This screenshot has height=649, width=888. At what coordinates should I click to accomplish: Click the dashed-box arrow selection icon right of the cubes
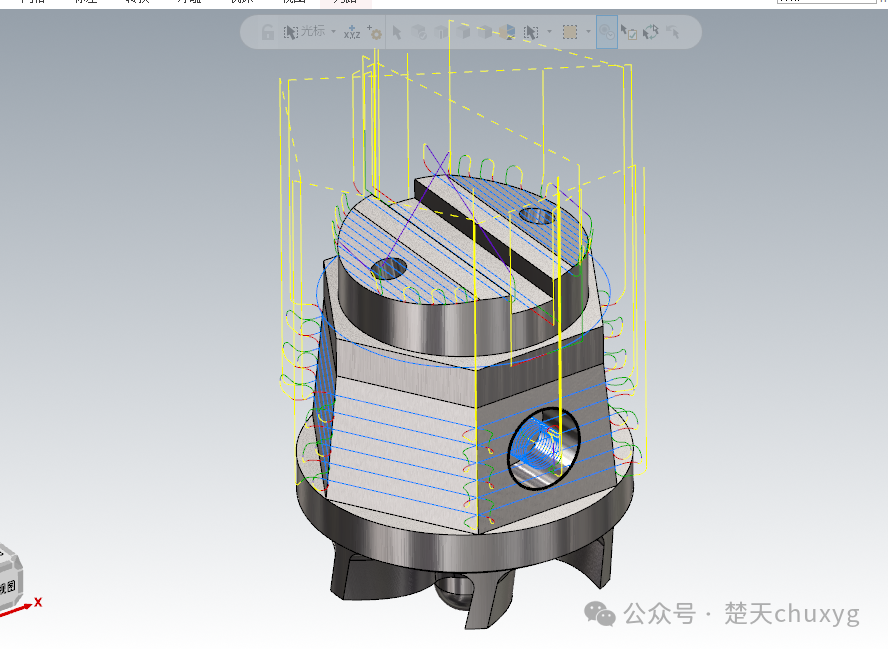[531, 32]
